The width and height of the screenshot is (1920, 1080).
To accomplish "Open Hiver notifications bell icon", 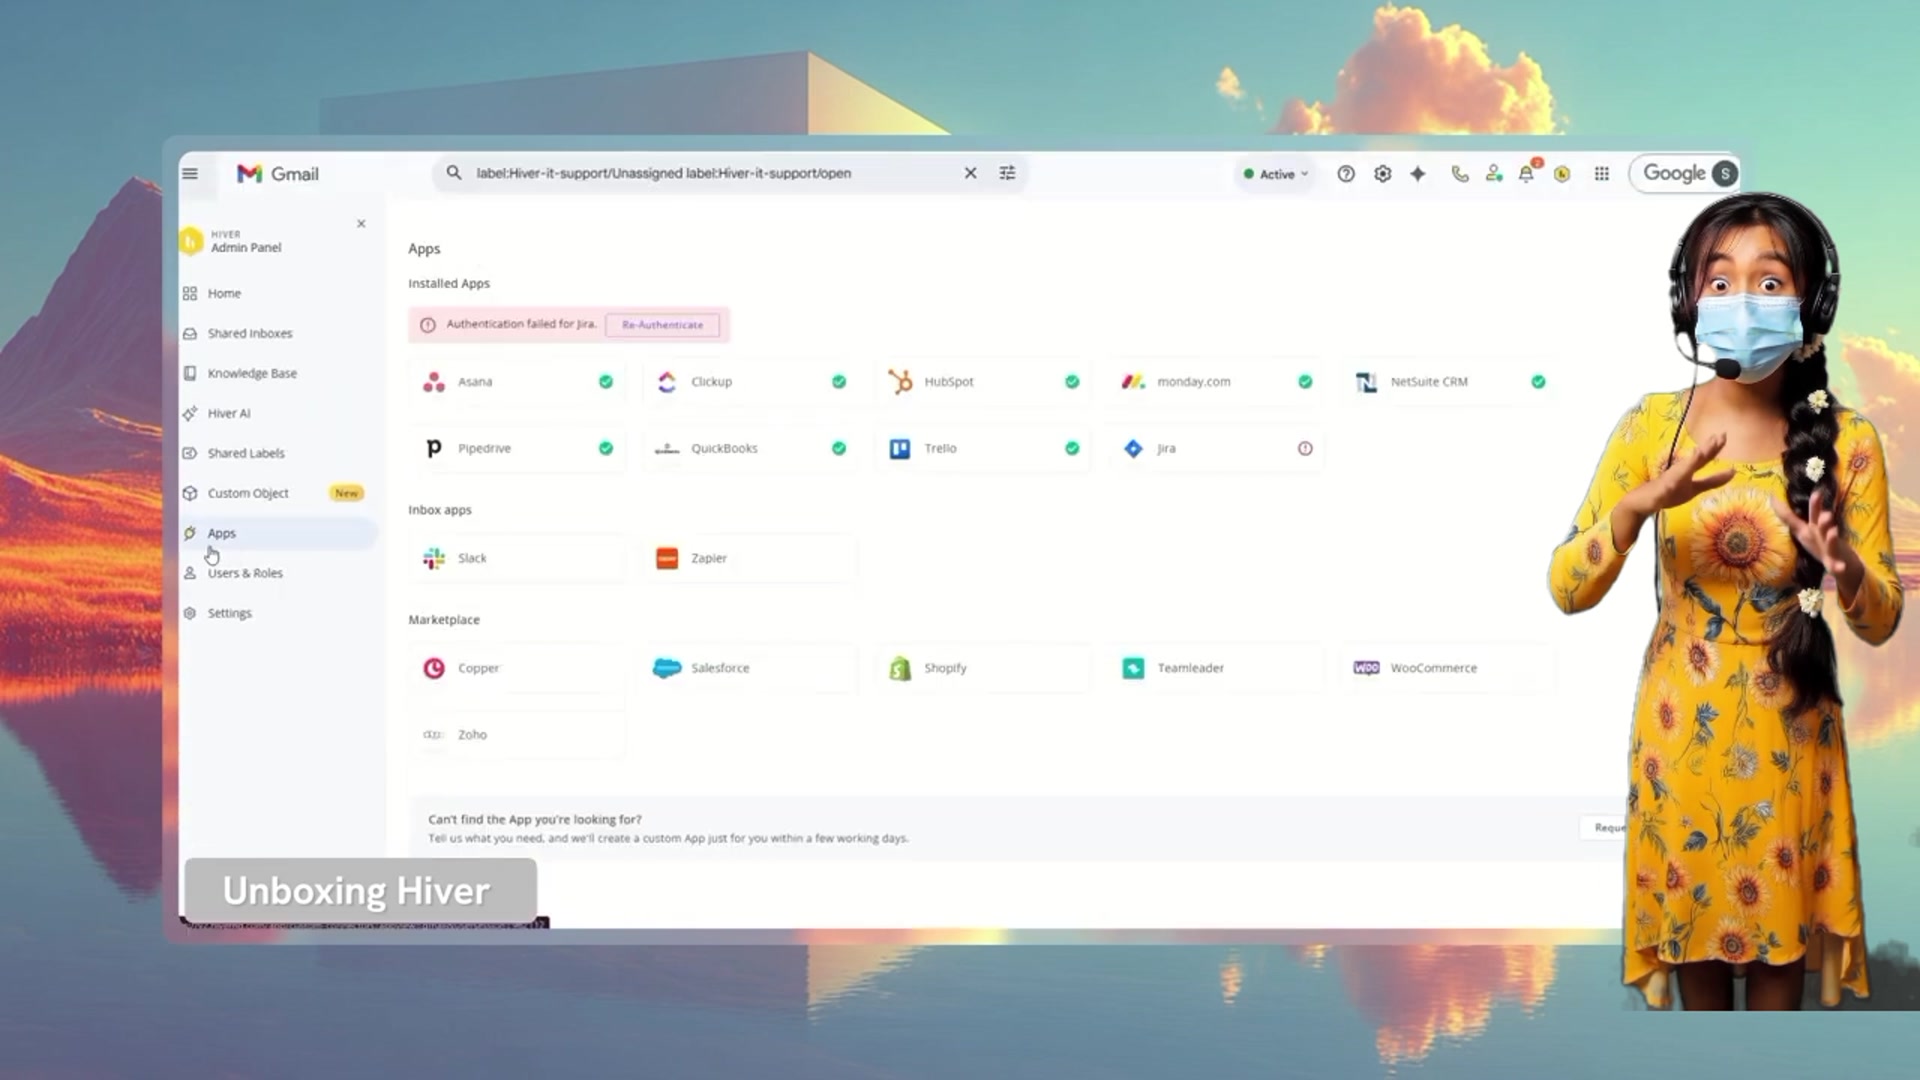I will tap(1527, 174).
